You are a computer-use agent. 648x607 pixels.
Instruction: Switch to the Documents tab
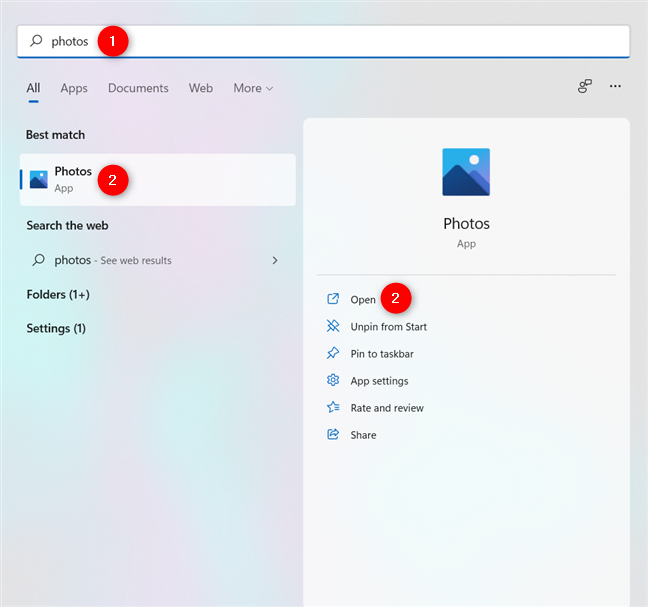tap(138, 88)
